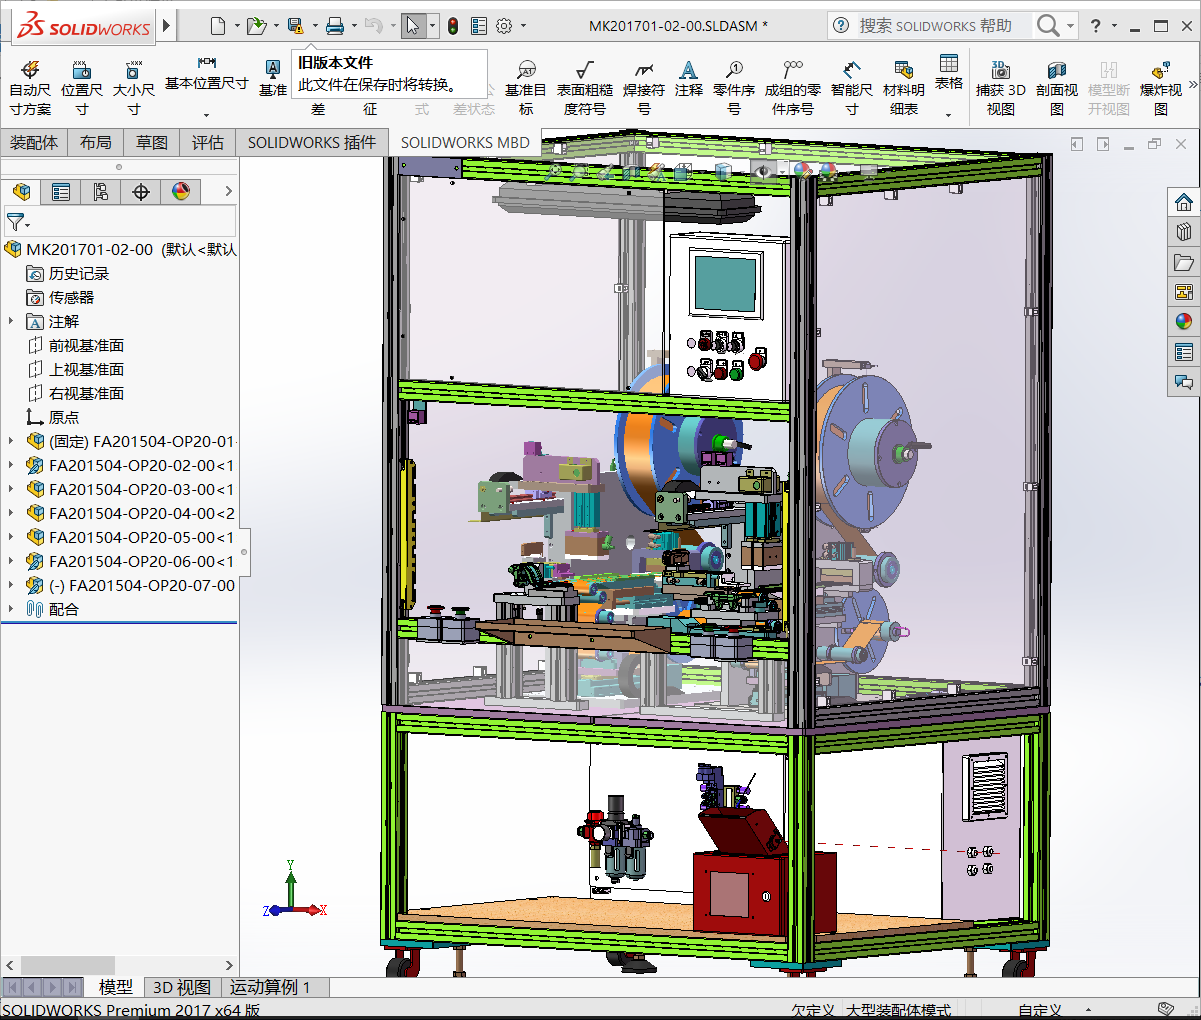Open the File Properties list icon
This screenshot has height=1020, width=1201.
[479, 25]
